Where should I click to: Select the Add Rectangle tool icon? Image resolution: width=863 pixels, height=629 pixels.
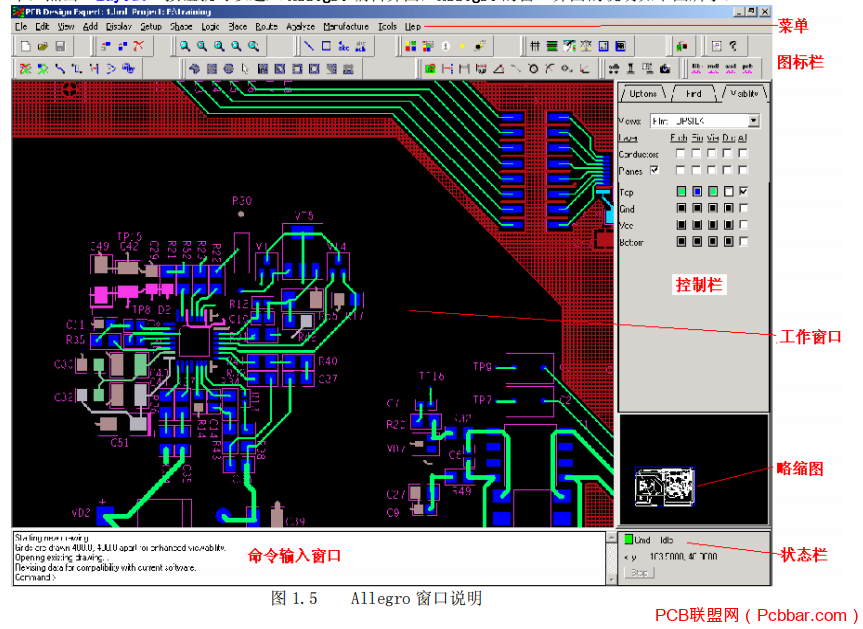pyautogui.click(x=326, y=46)
